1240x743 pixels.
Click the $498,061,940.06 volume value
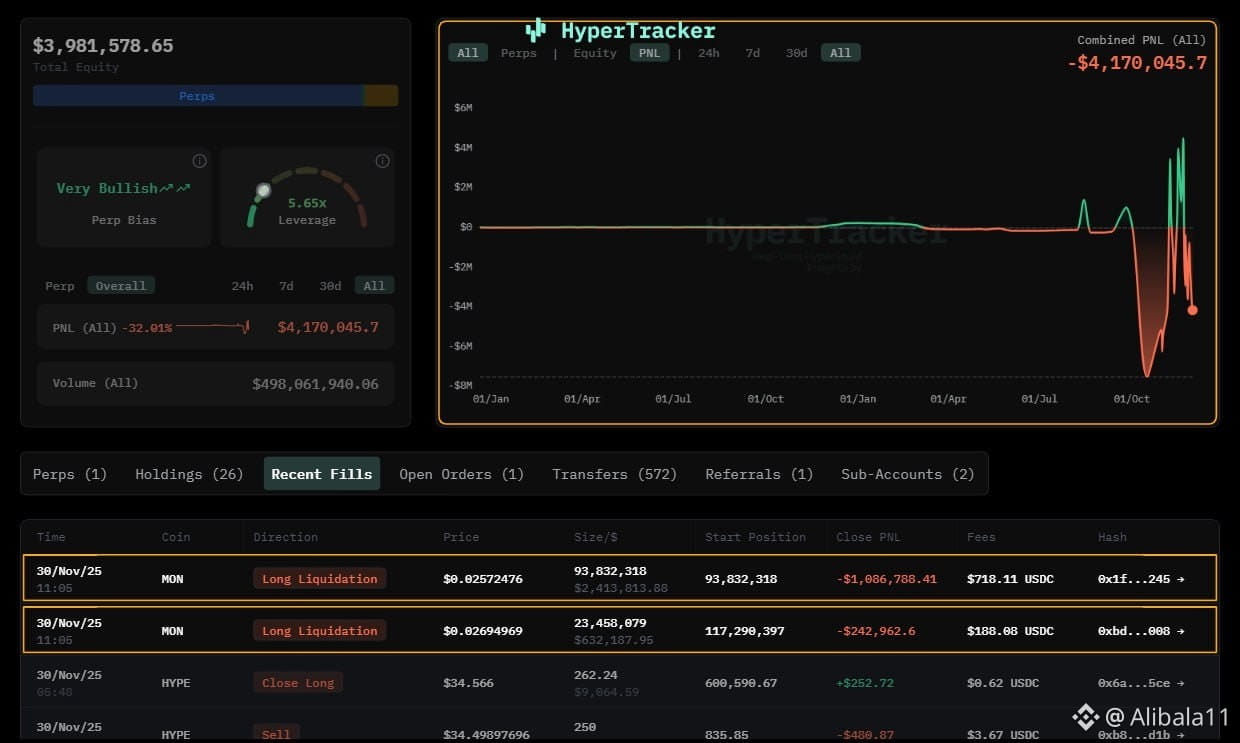[x=315, y=384]
